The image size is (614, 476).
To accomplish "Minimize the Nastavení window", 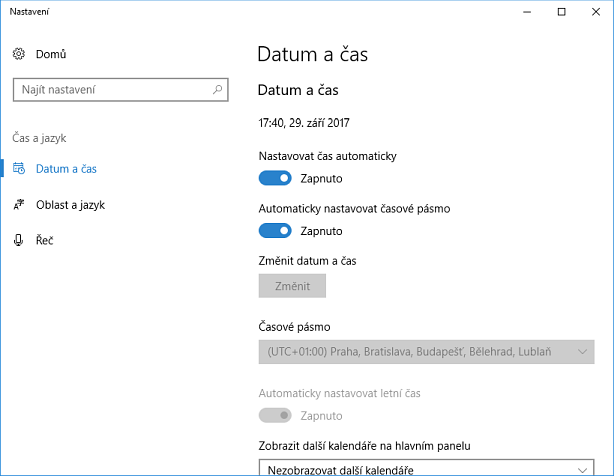I will [x=527, y=12].
